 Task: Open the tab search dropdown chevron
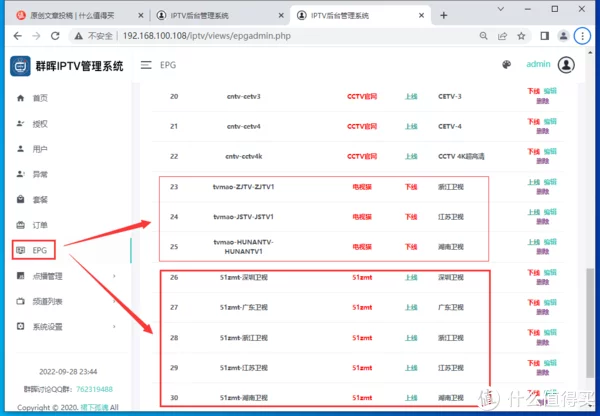(x=501, y=9)
